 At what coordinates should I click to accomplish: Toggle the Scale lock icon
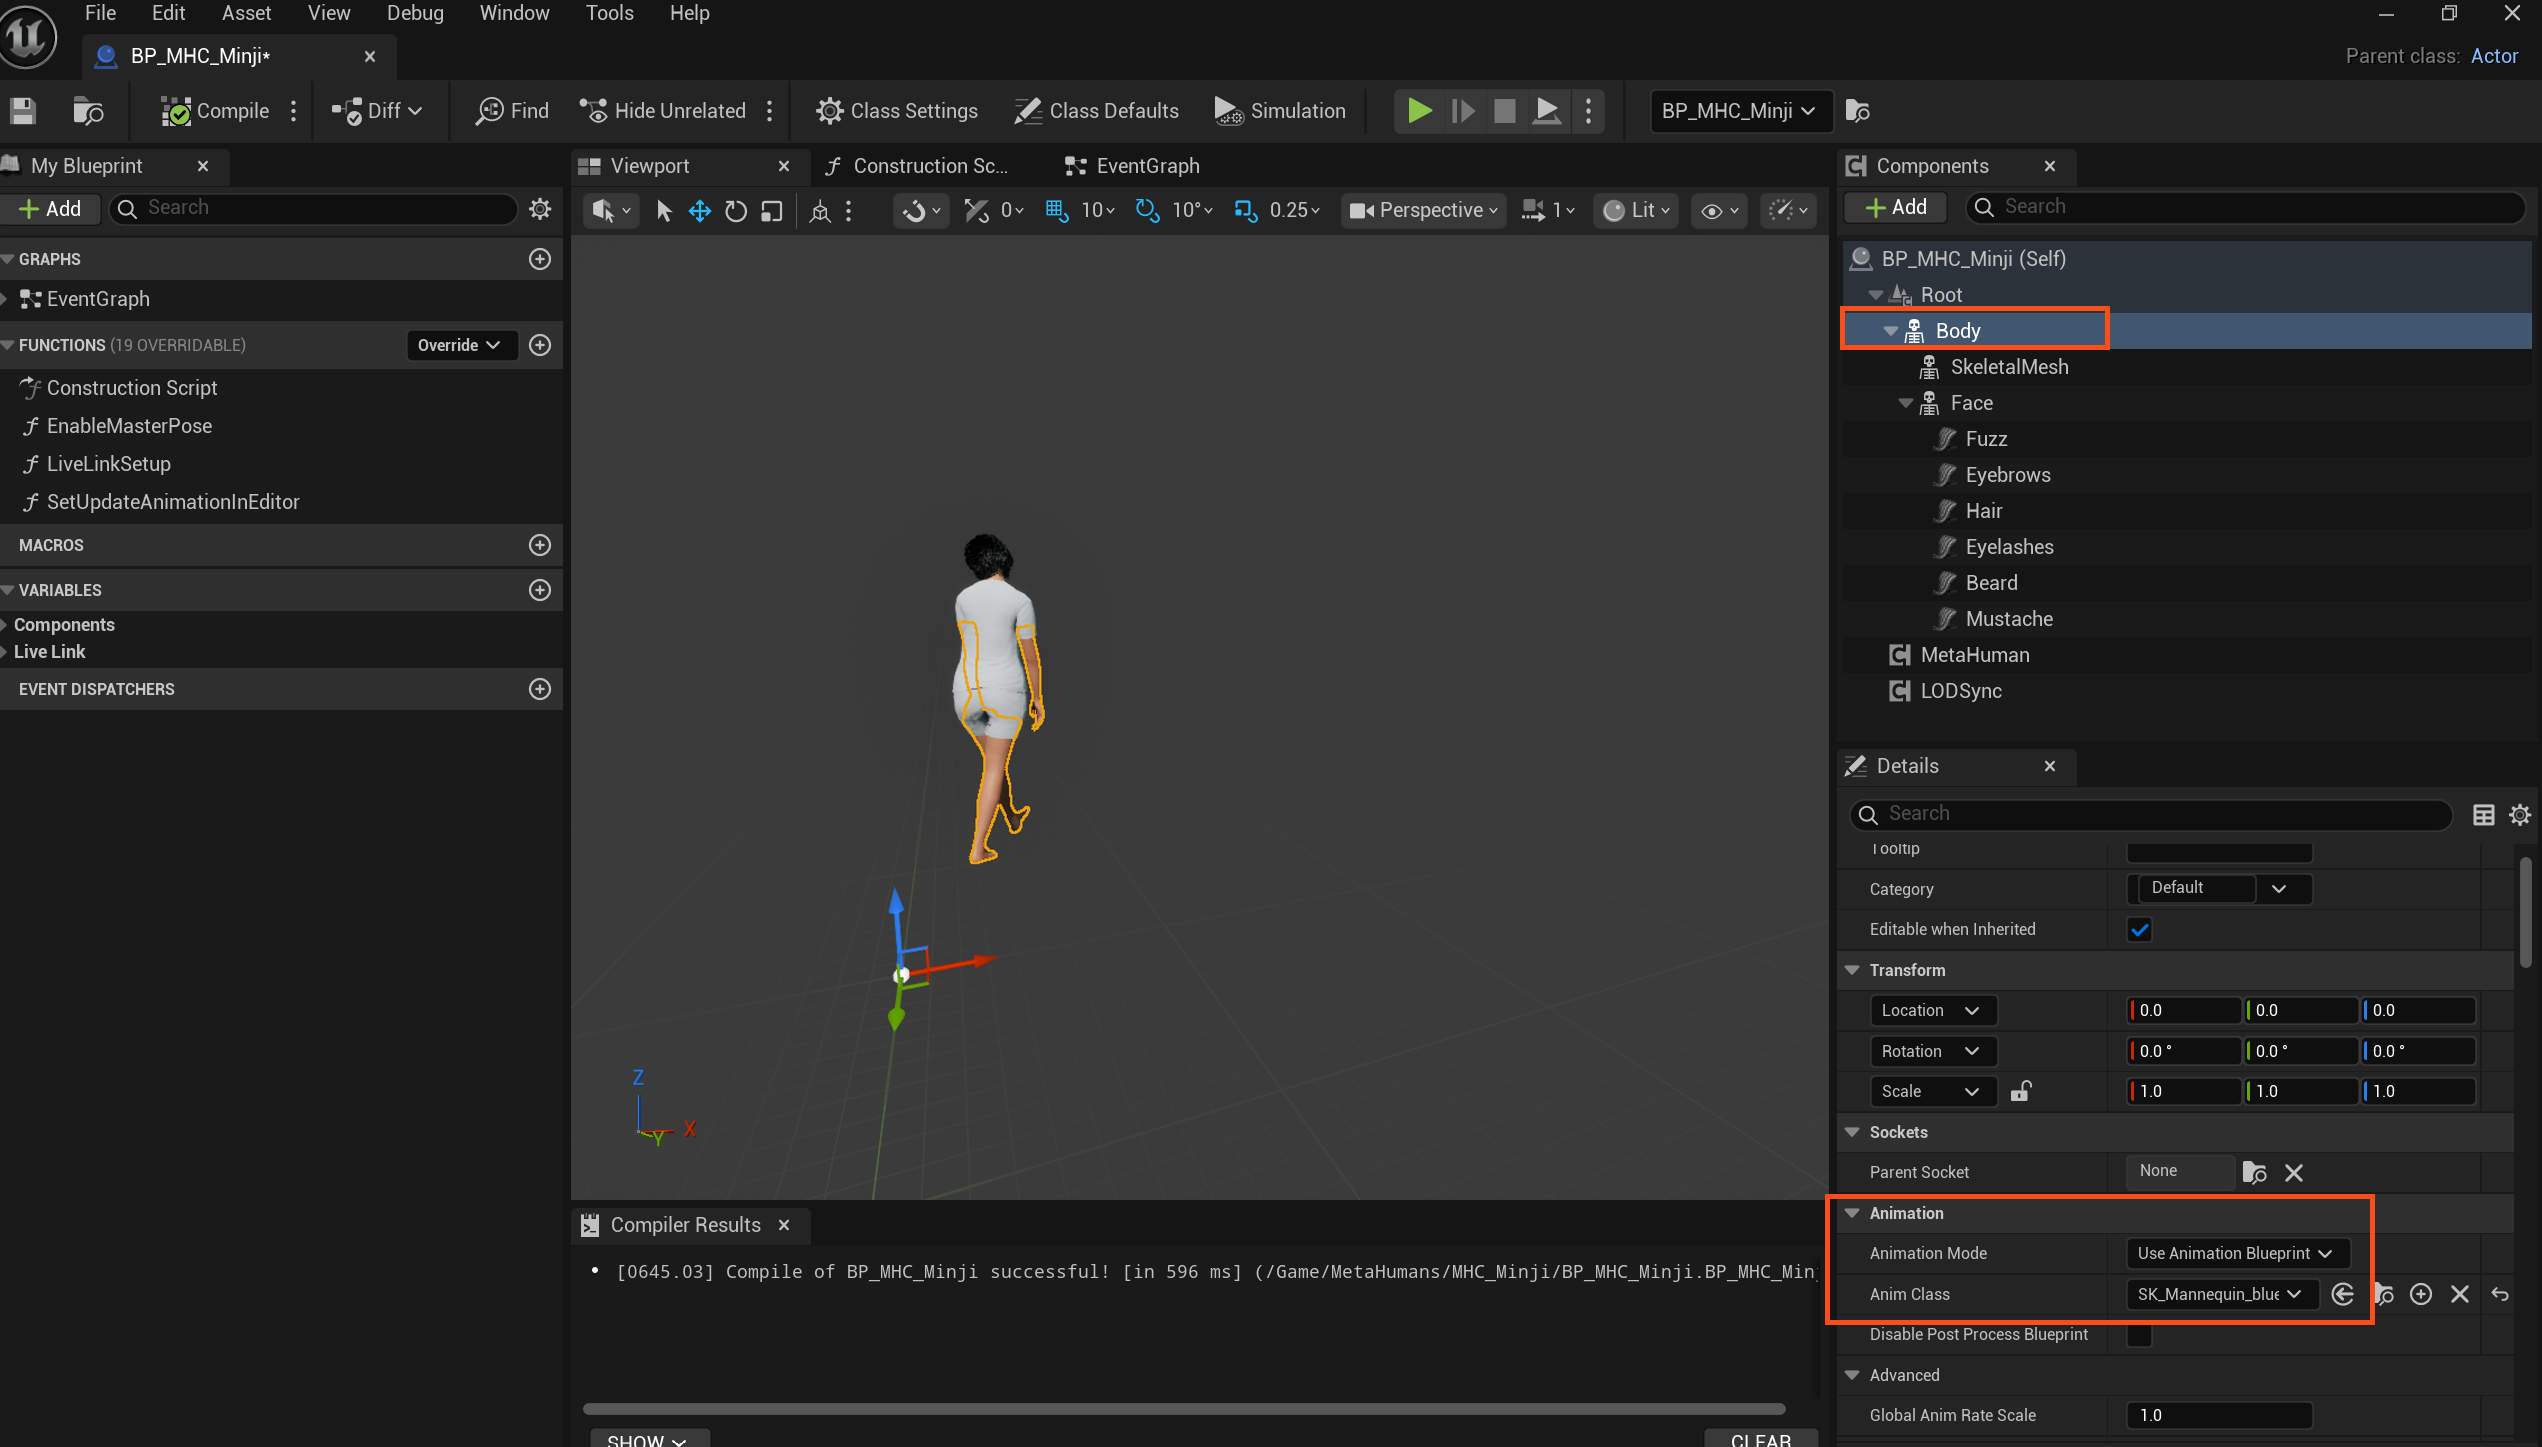coord(2021,1091)
